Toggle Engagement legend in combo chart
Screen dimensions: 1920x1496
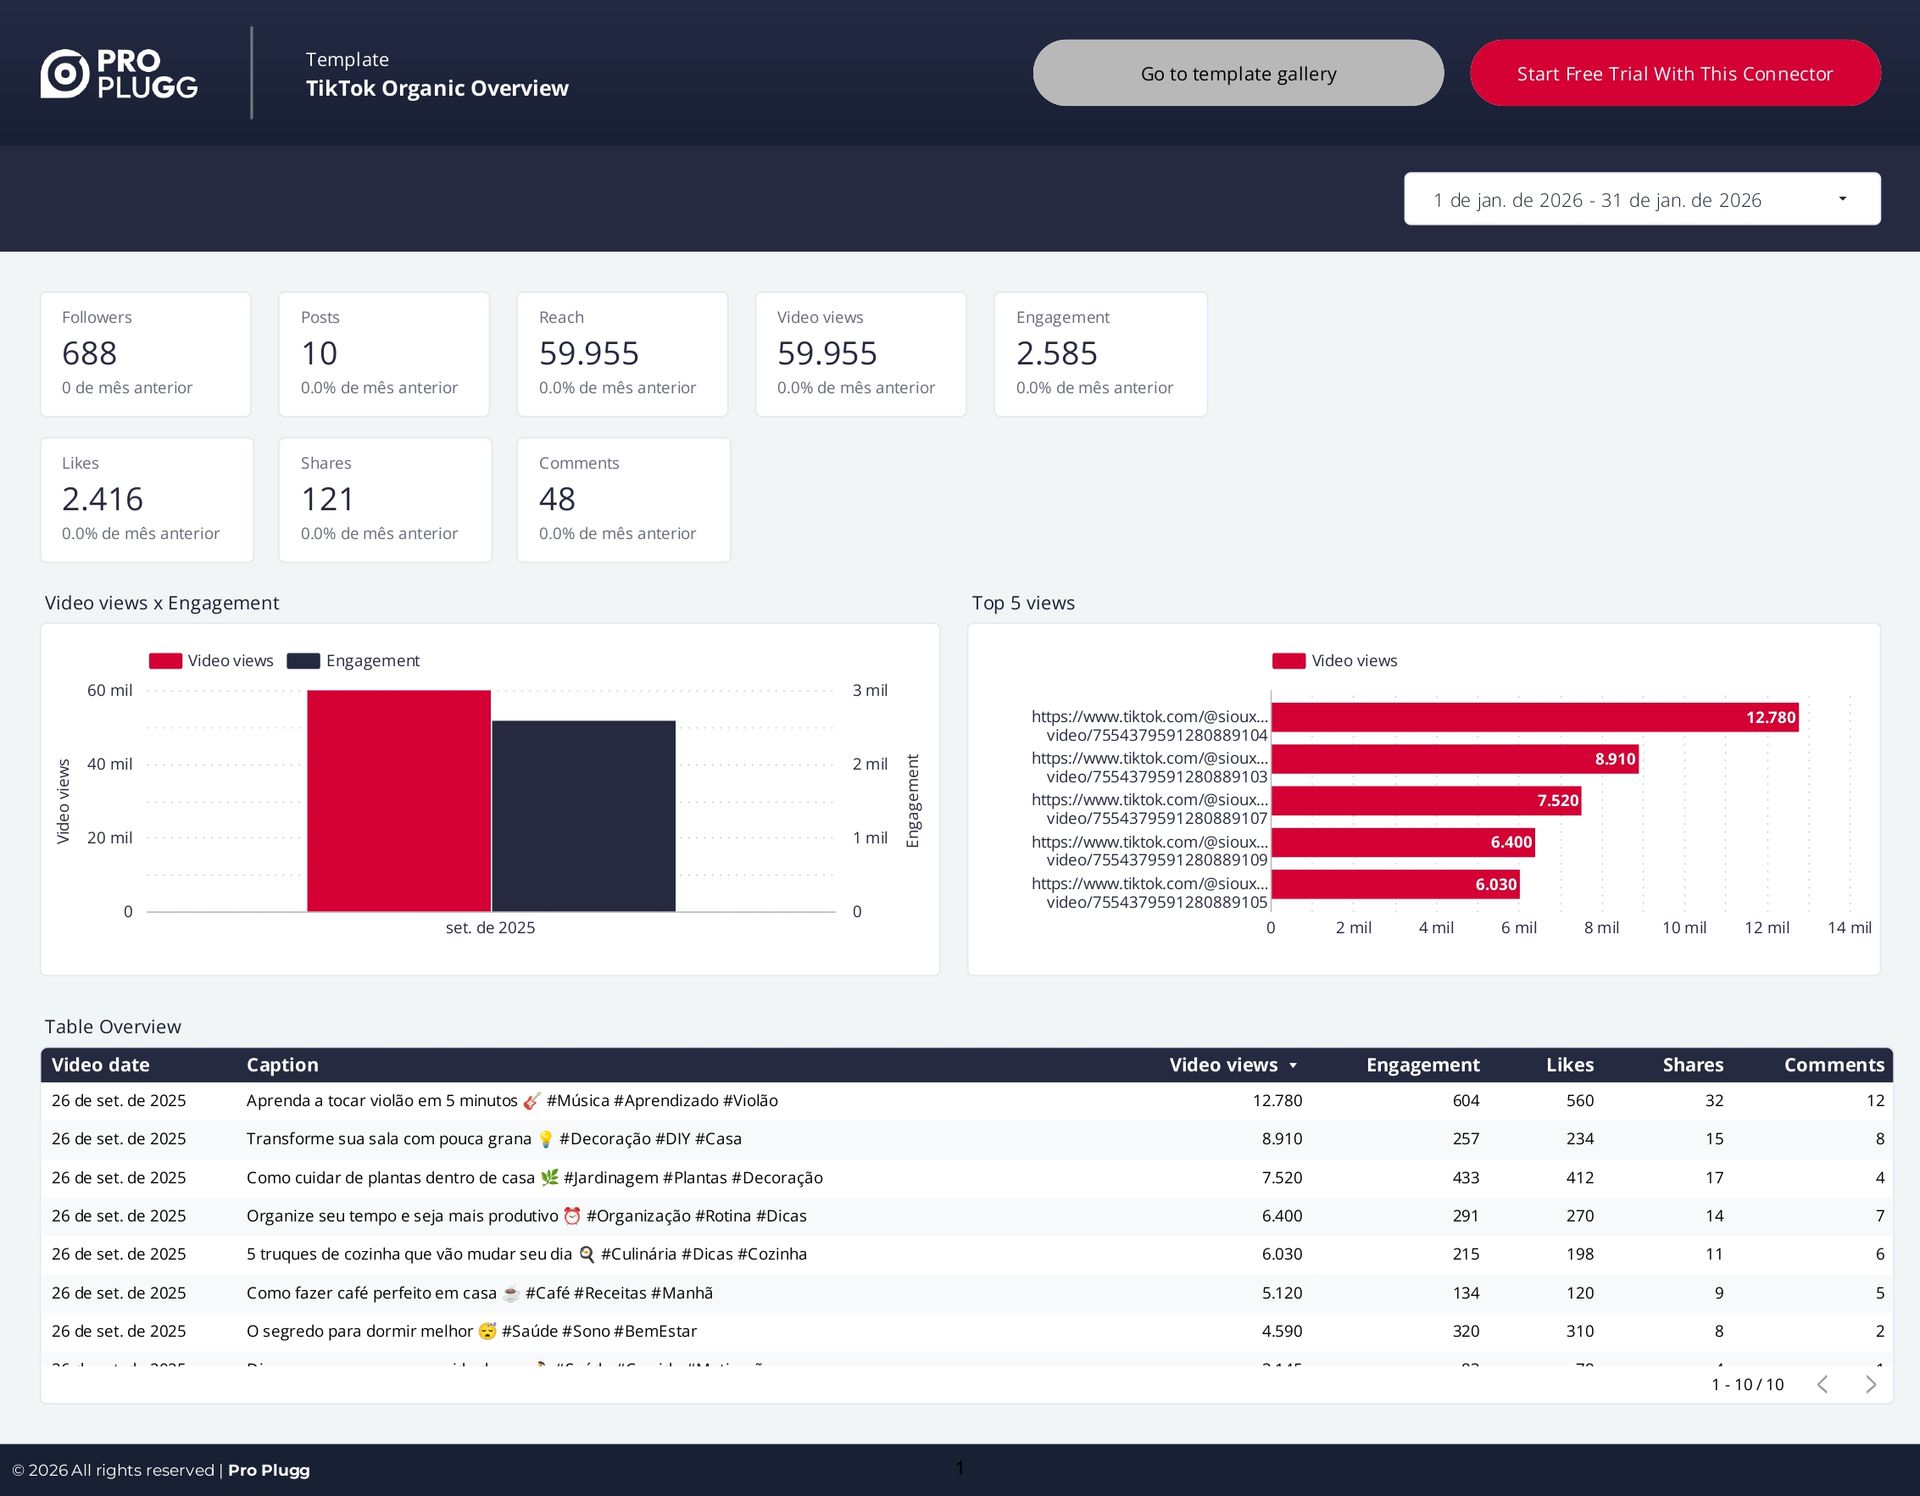coord(353,661)
